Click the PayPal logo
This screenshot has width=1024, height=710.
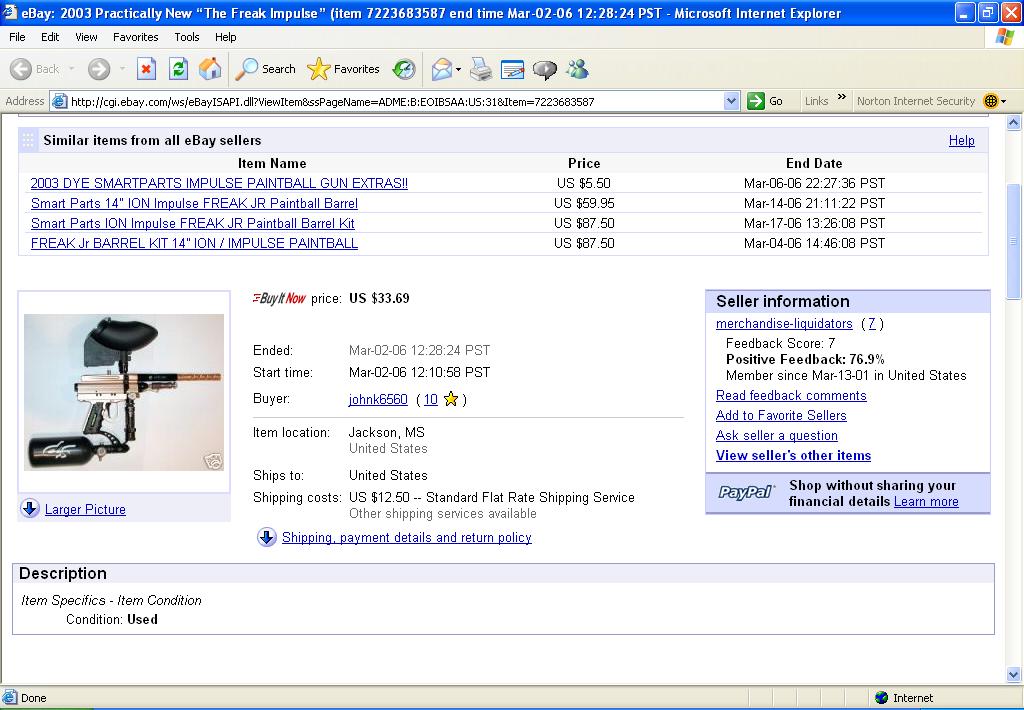point(746,492)
